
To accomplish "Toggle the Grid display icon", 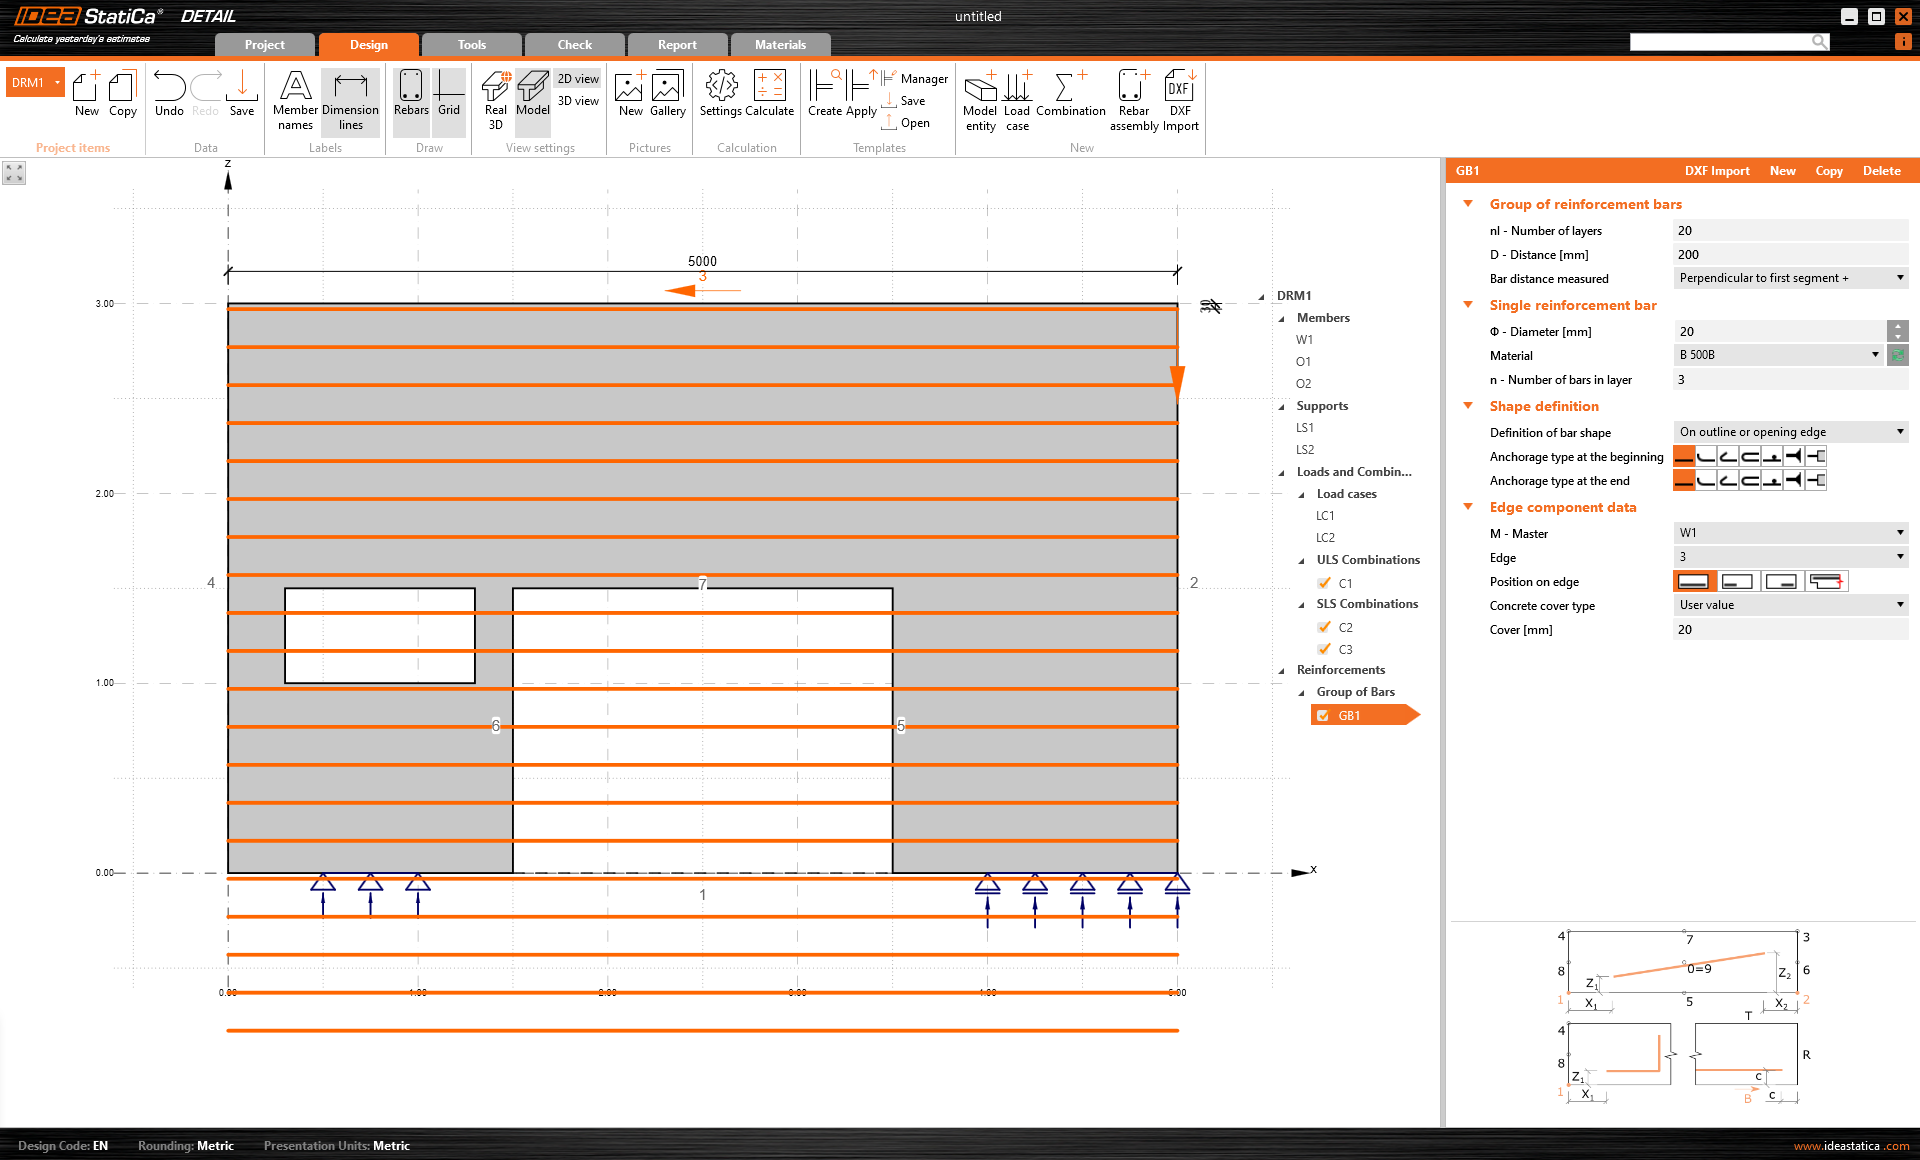I will point(448,97).
